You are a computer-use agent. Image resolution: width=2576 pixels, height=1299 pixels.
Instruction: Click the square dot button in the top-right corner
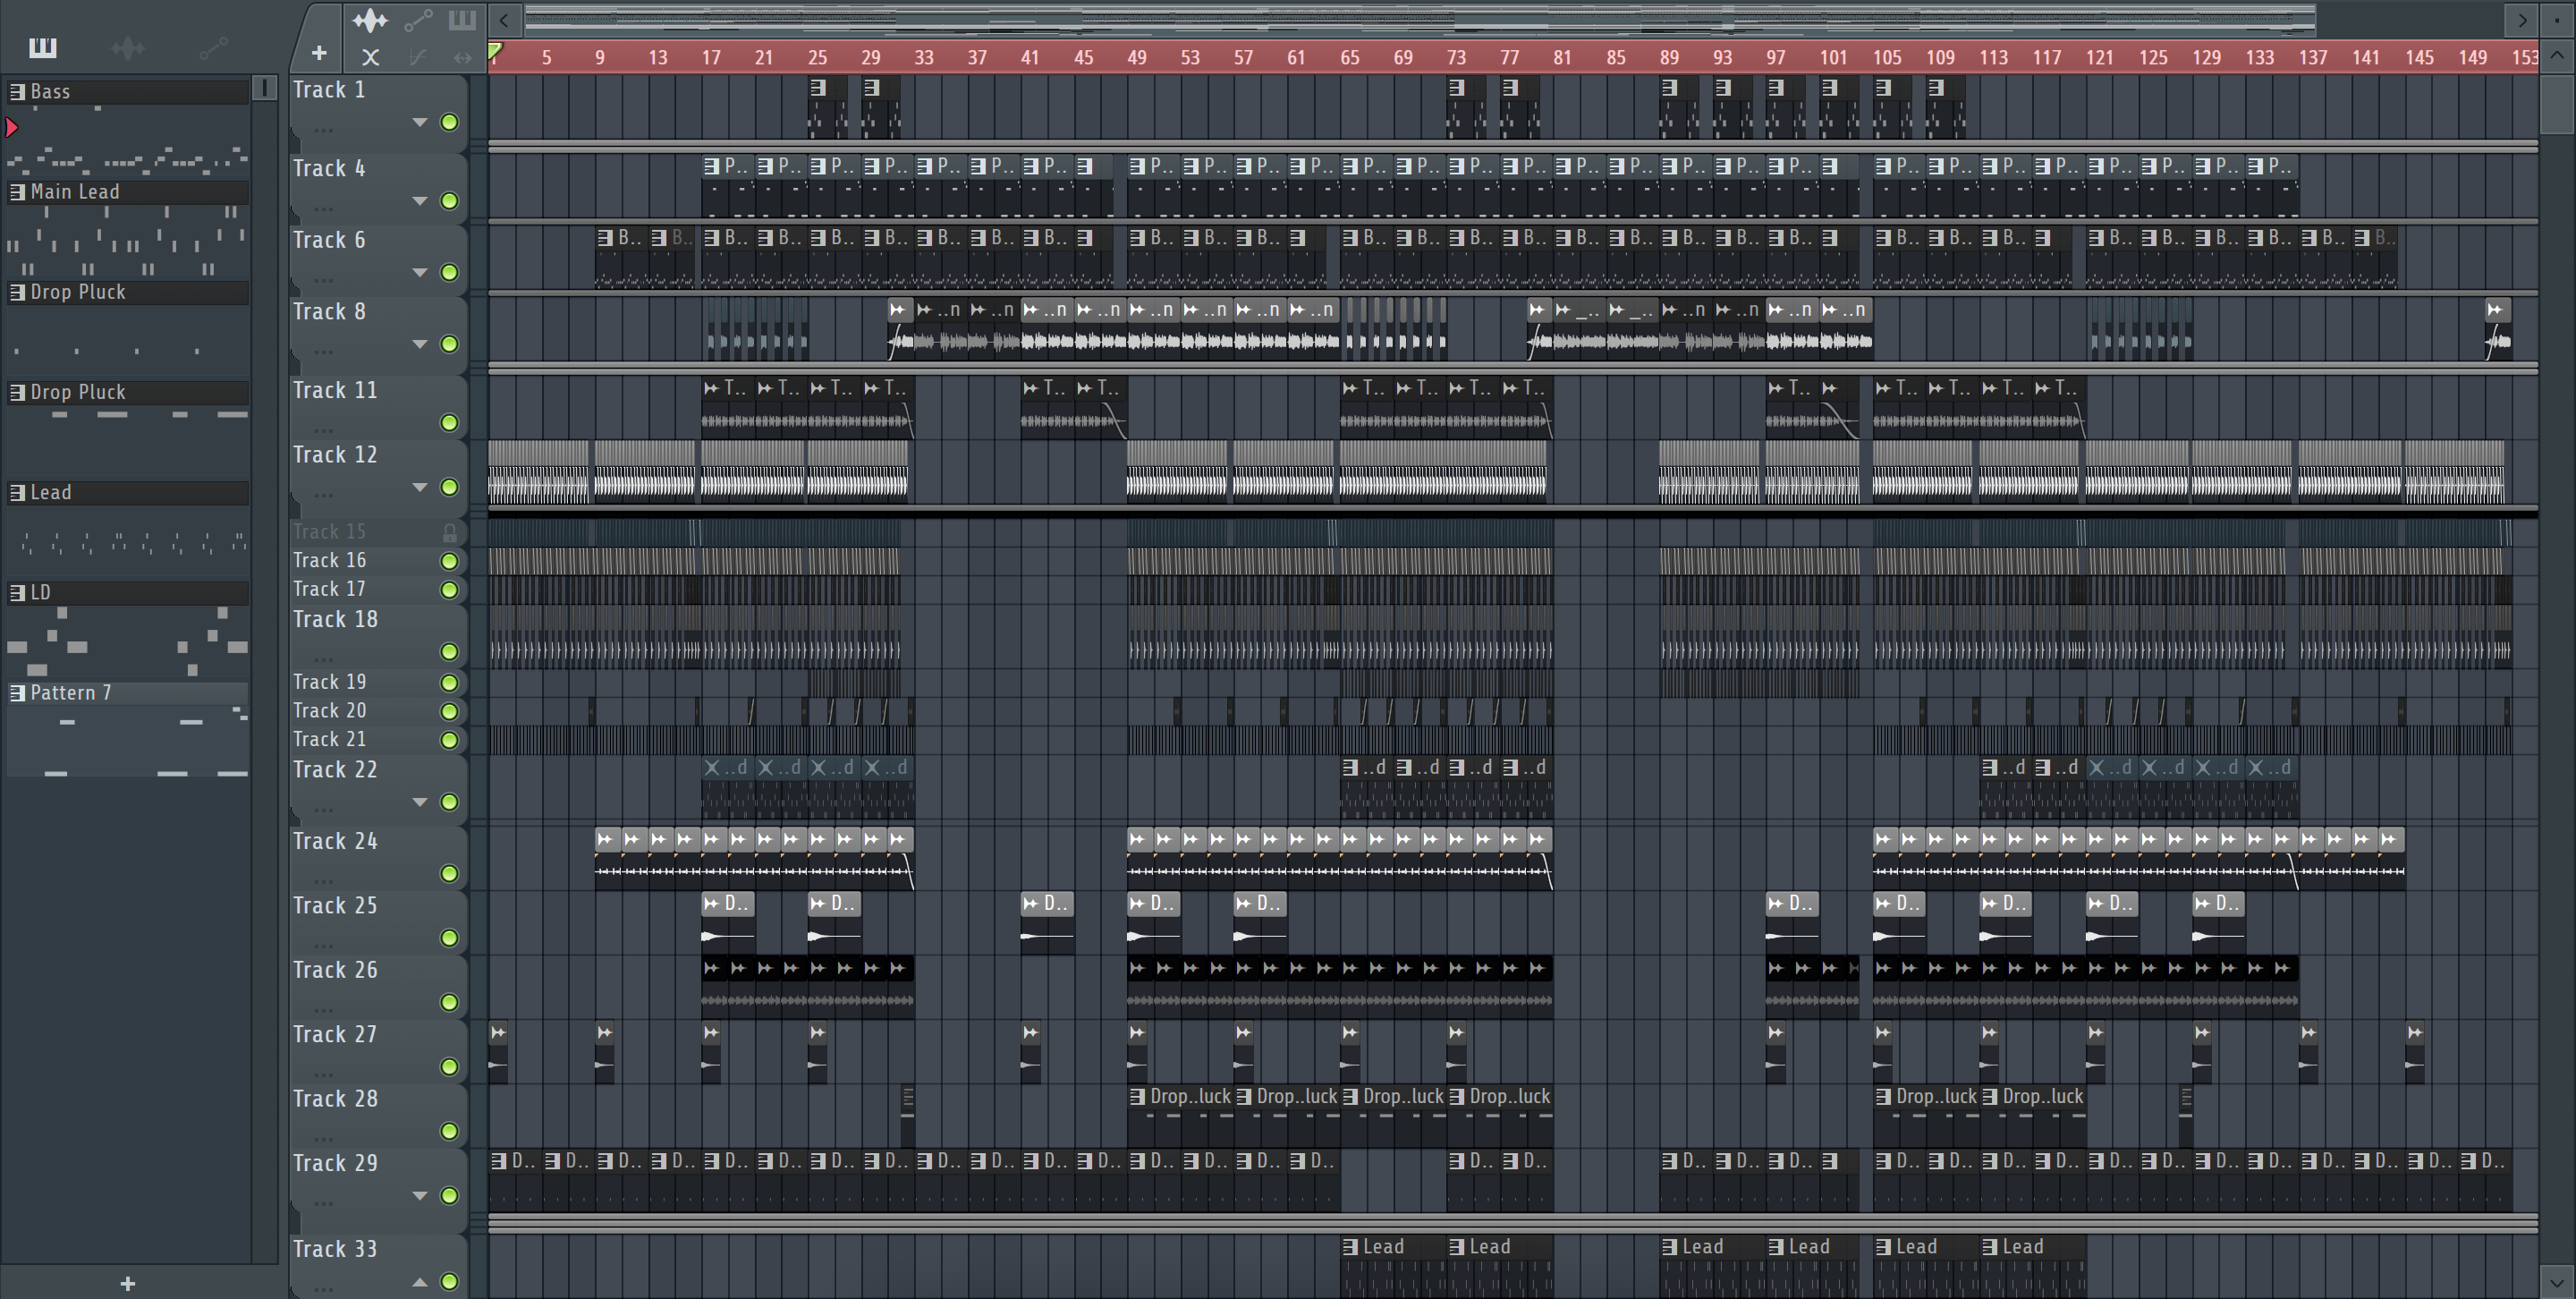coord(2557,19)
